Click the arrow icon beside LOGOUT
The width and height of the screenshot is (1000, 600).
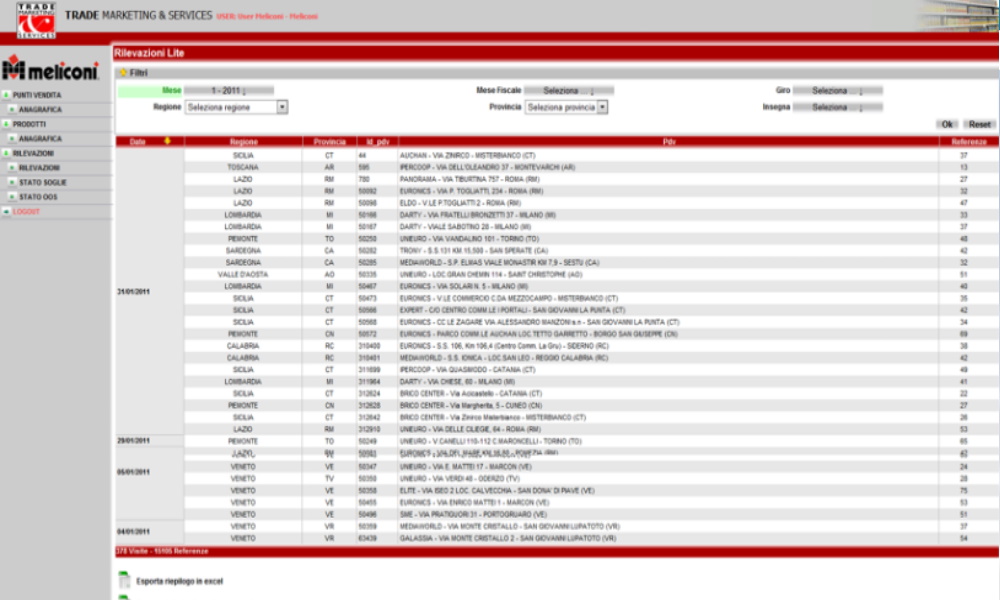coord(6,212)
